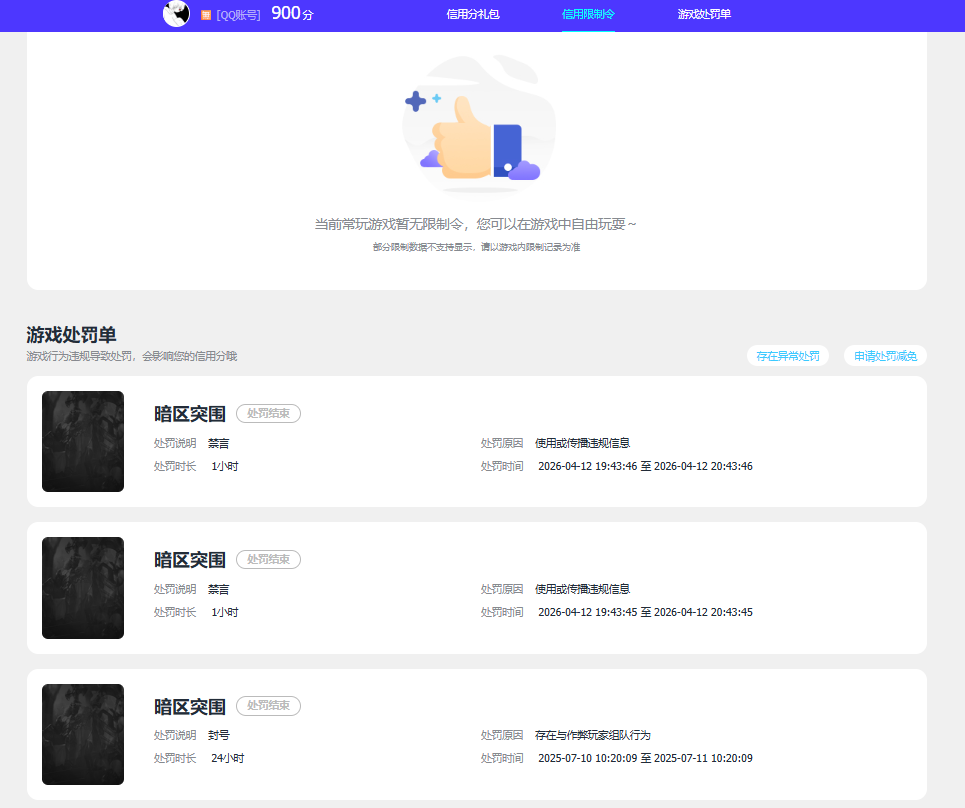Click the 处罚结束 badge on the first record
Viewport: 965px width, 808px height.
(268, 413)
